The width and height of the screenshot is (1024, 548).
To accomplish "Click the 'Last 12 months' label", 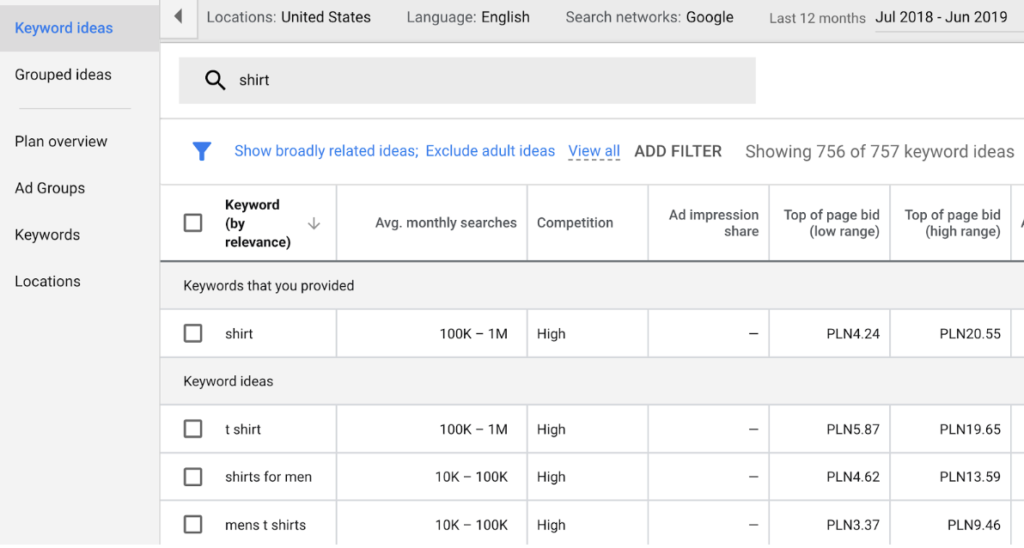I will click(x=817, y=18).
